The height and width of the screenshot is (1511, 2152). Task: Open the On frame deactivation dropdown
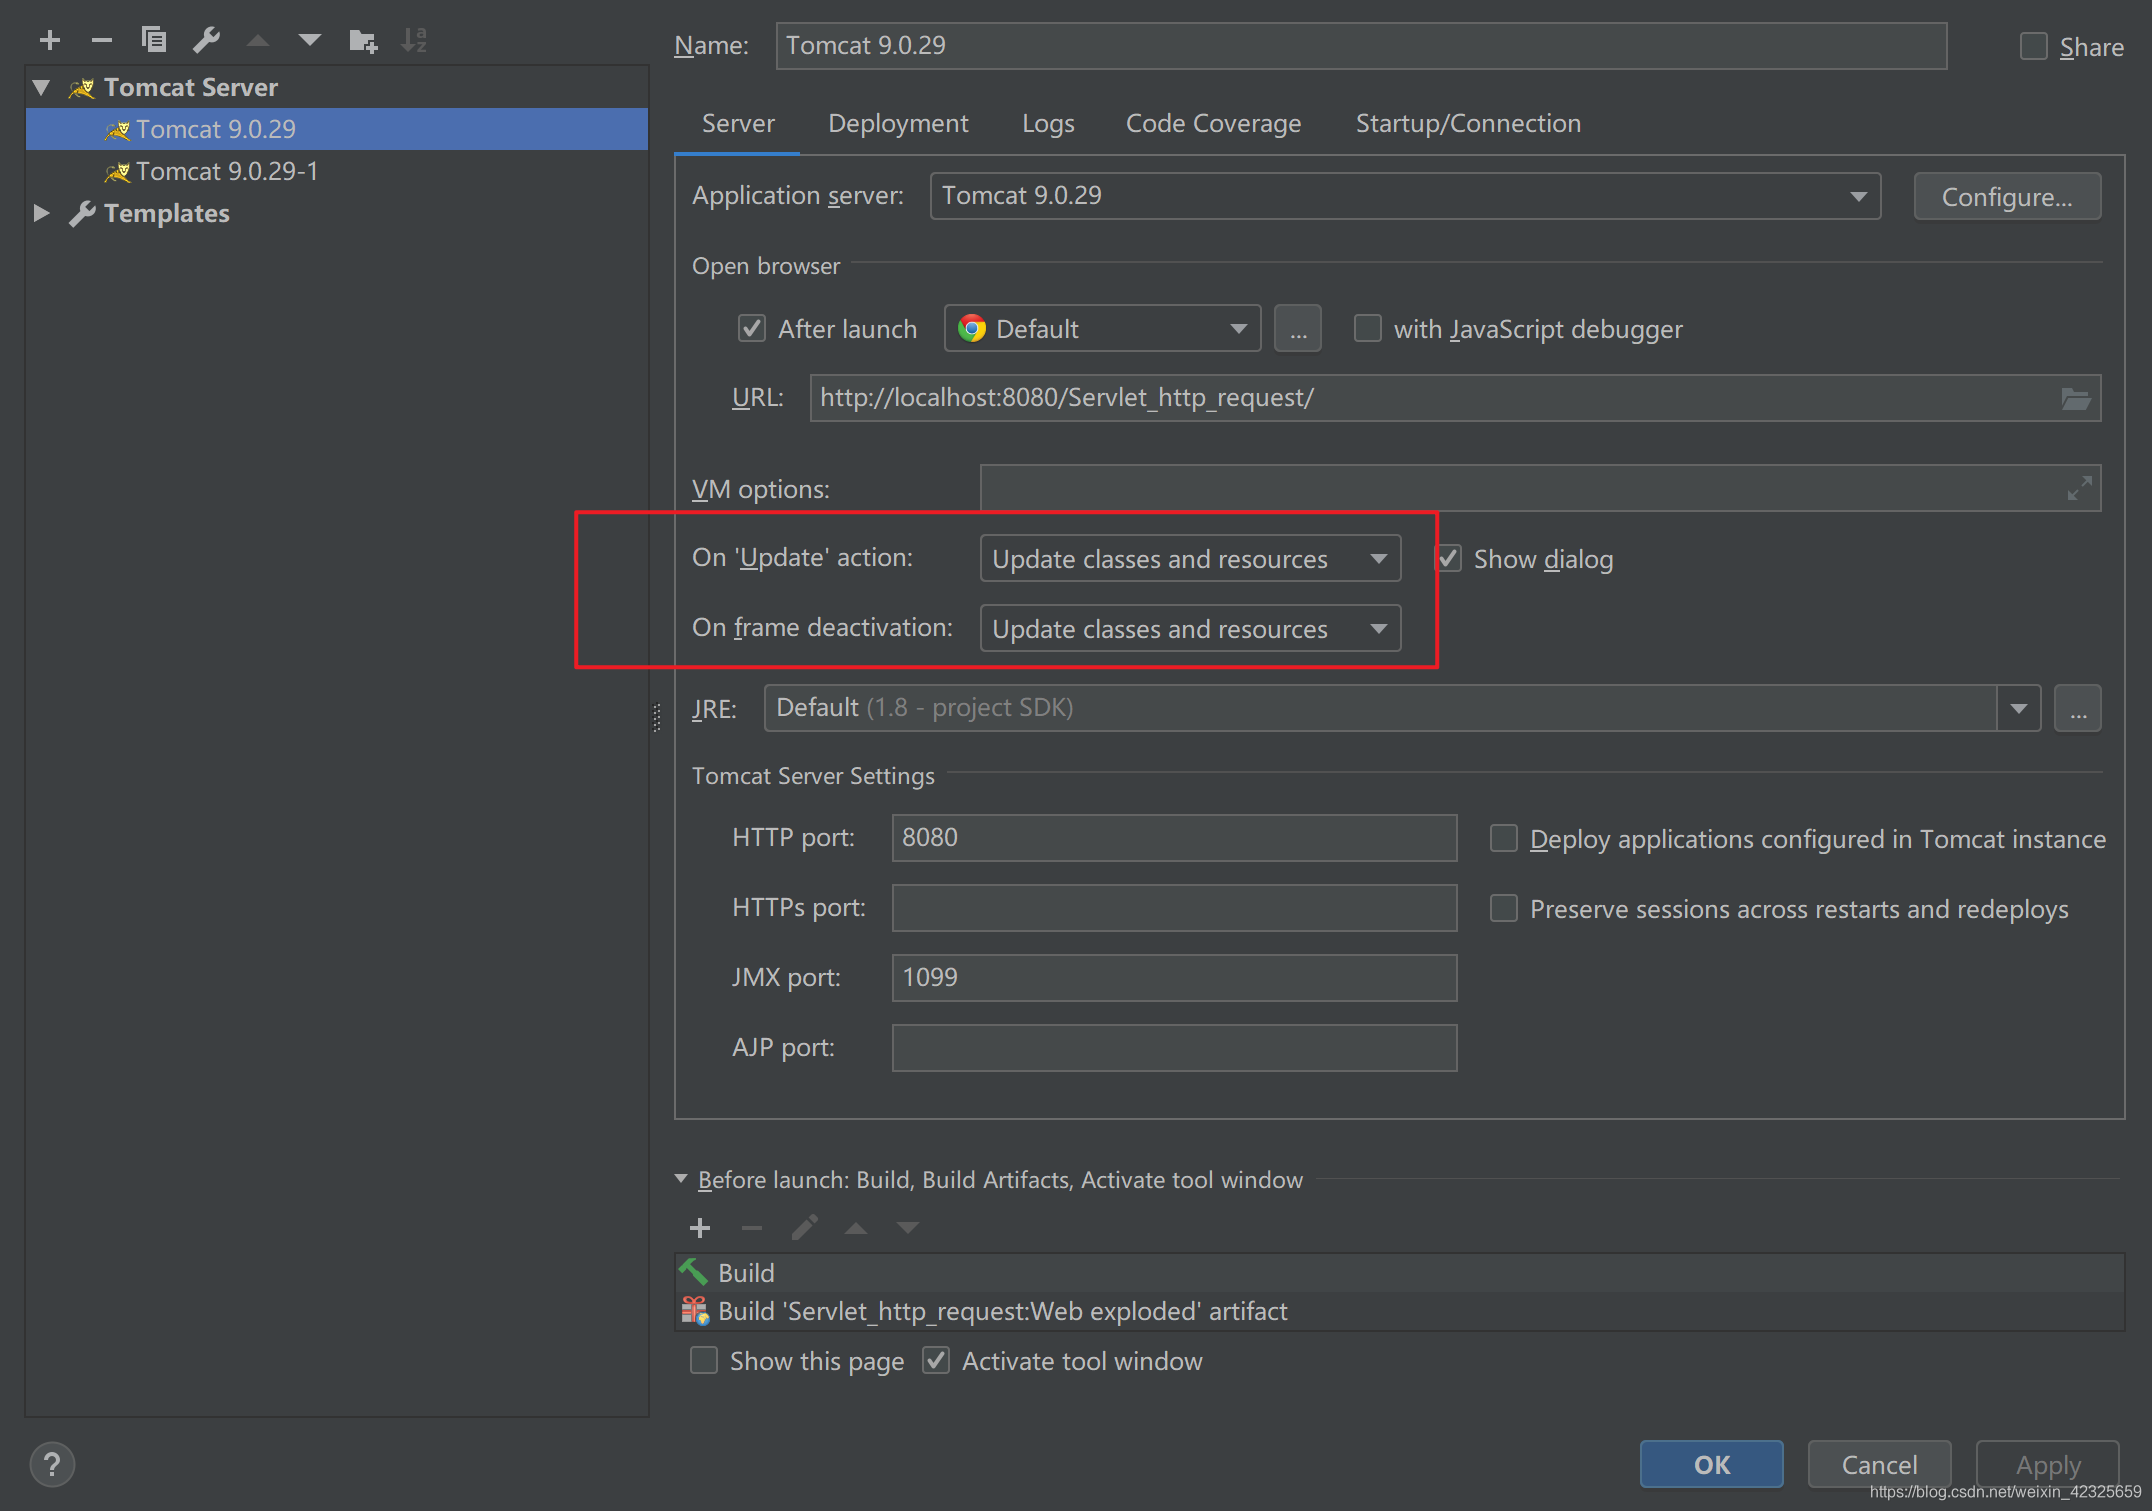point(1190,629)
